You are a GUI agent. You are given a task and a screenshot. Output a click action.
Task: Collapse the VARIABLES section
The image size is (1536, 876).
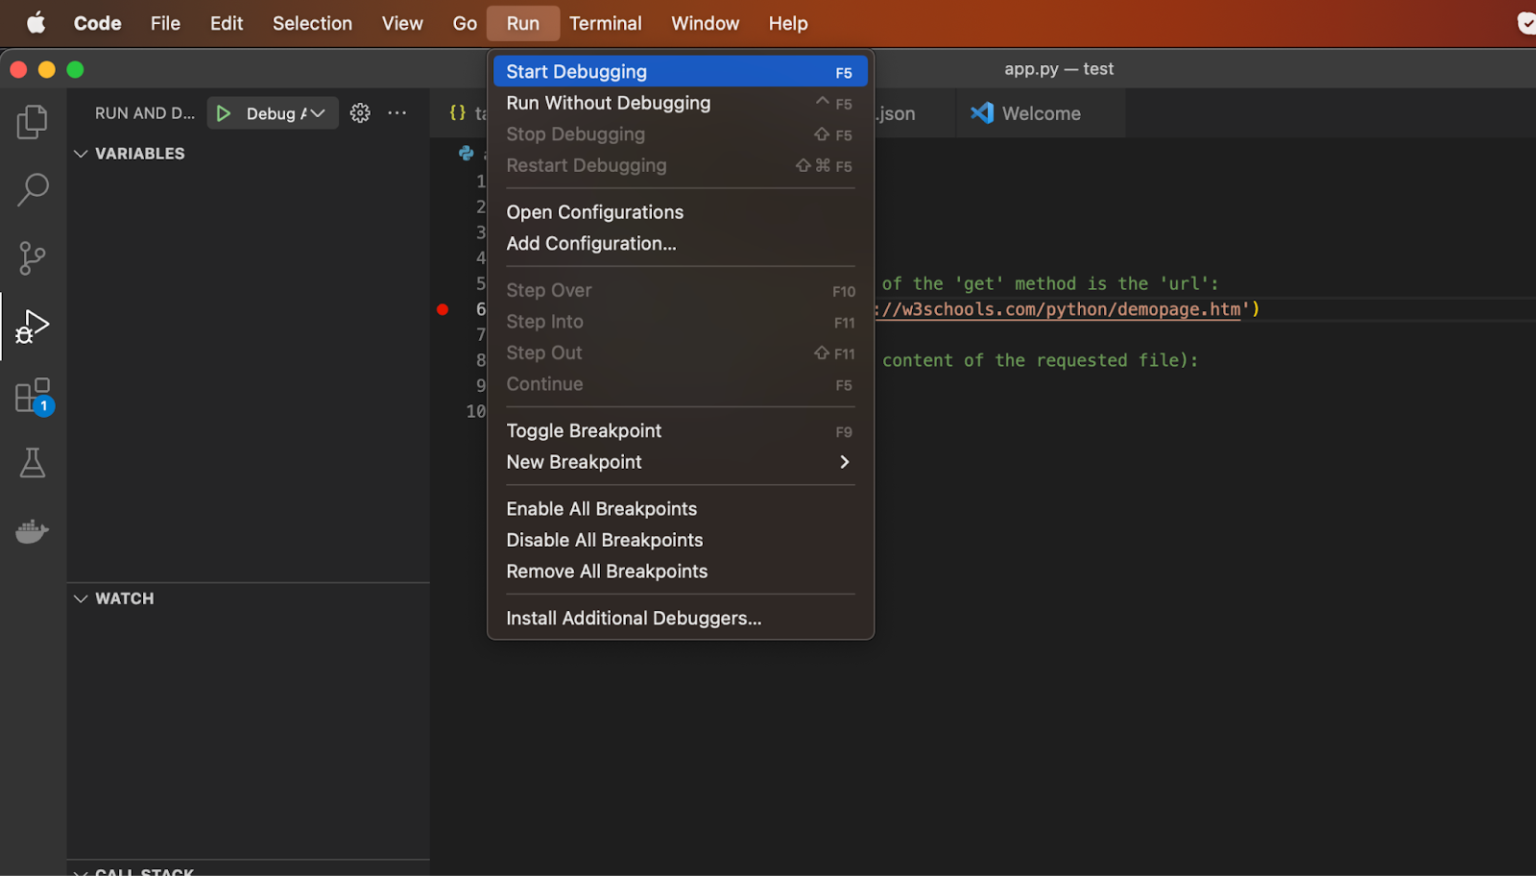(x=81, y=153)
